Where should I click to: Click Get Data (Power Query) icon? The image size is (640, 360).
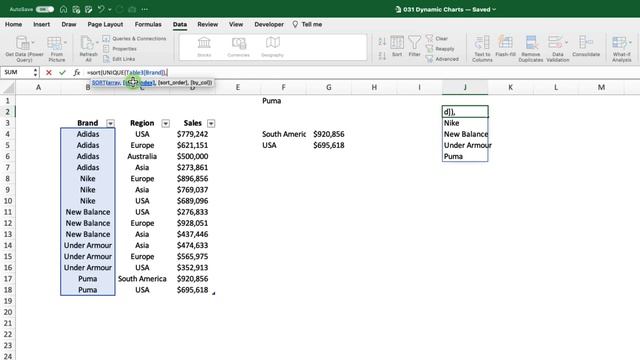[x=24, y=48]
